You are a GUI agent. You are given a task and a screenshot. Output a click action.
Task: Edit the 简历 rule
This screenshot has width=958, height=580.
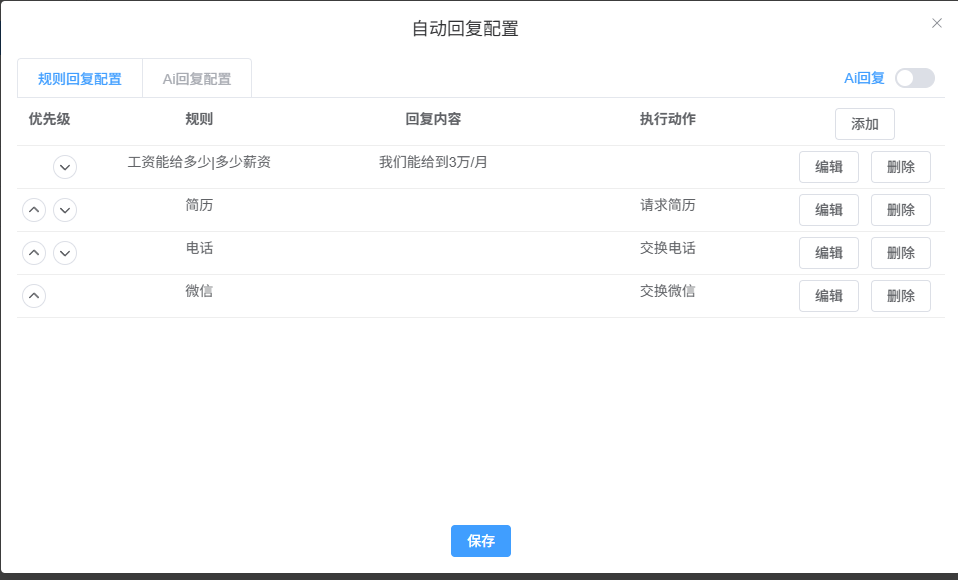[828, 210]
